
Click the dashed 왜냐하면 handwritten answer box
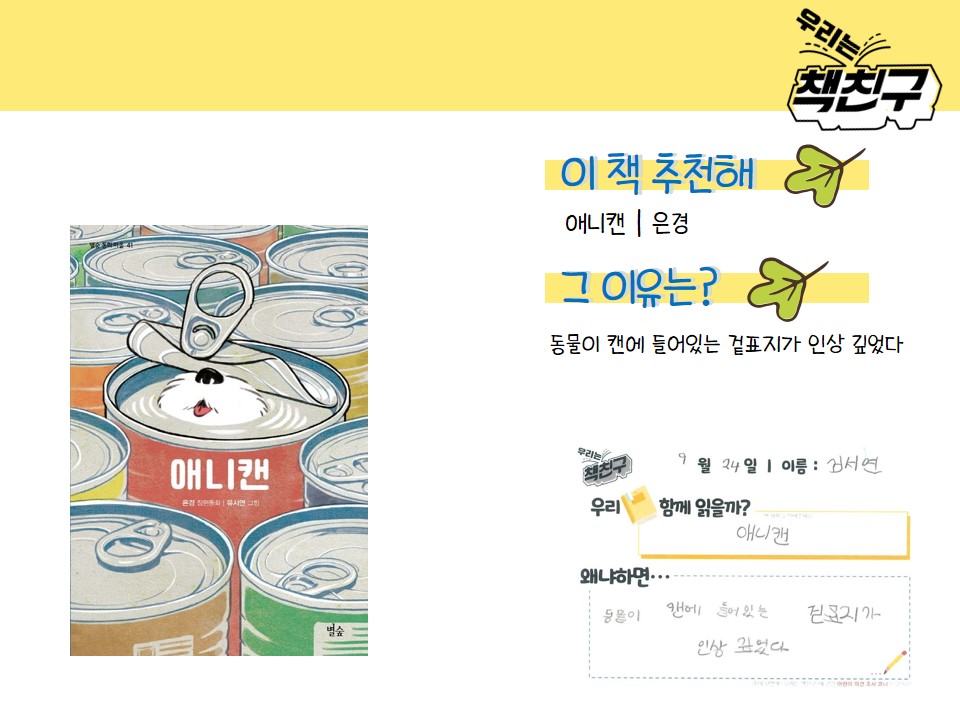click(x=749, y=627)
